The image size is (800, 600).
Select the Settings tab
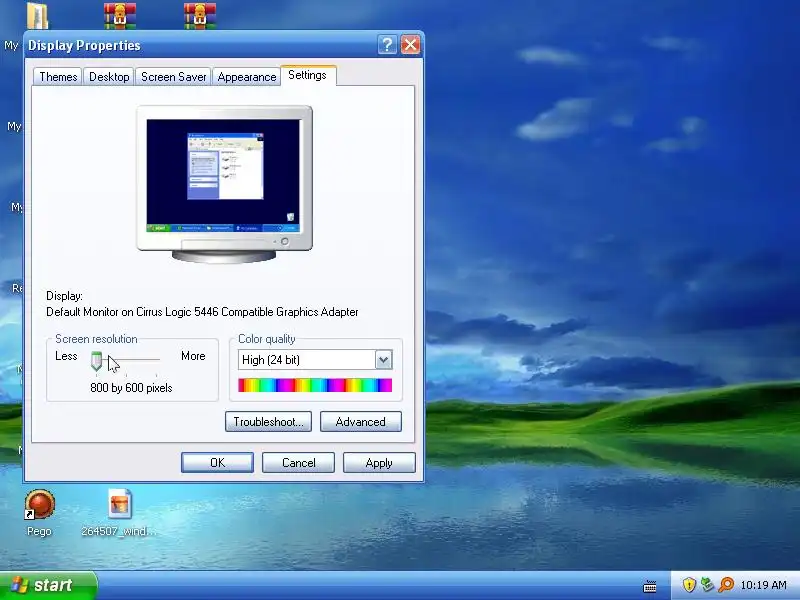[308, 76]
